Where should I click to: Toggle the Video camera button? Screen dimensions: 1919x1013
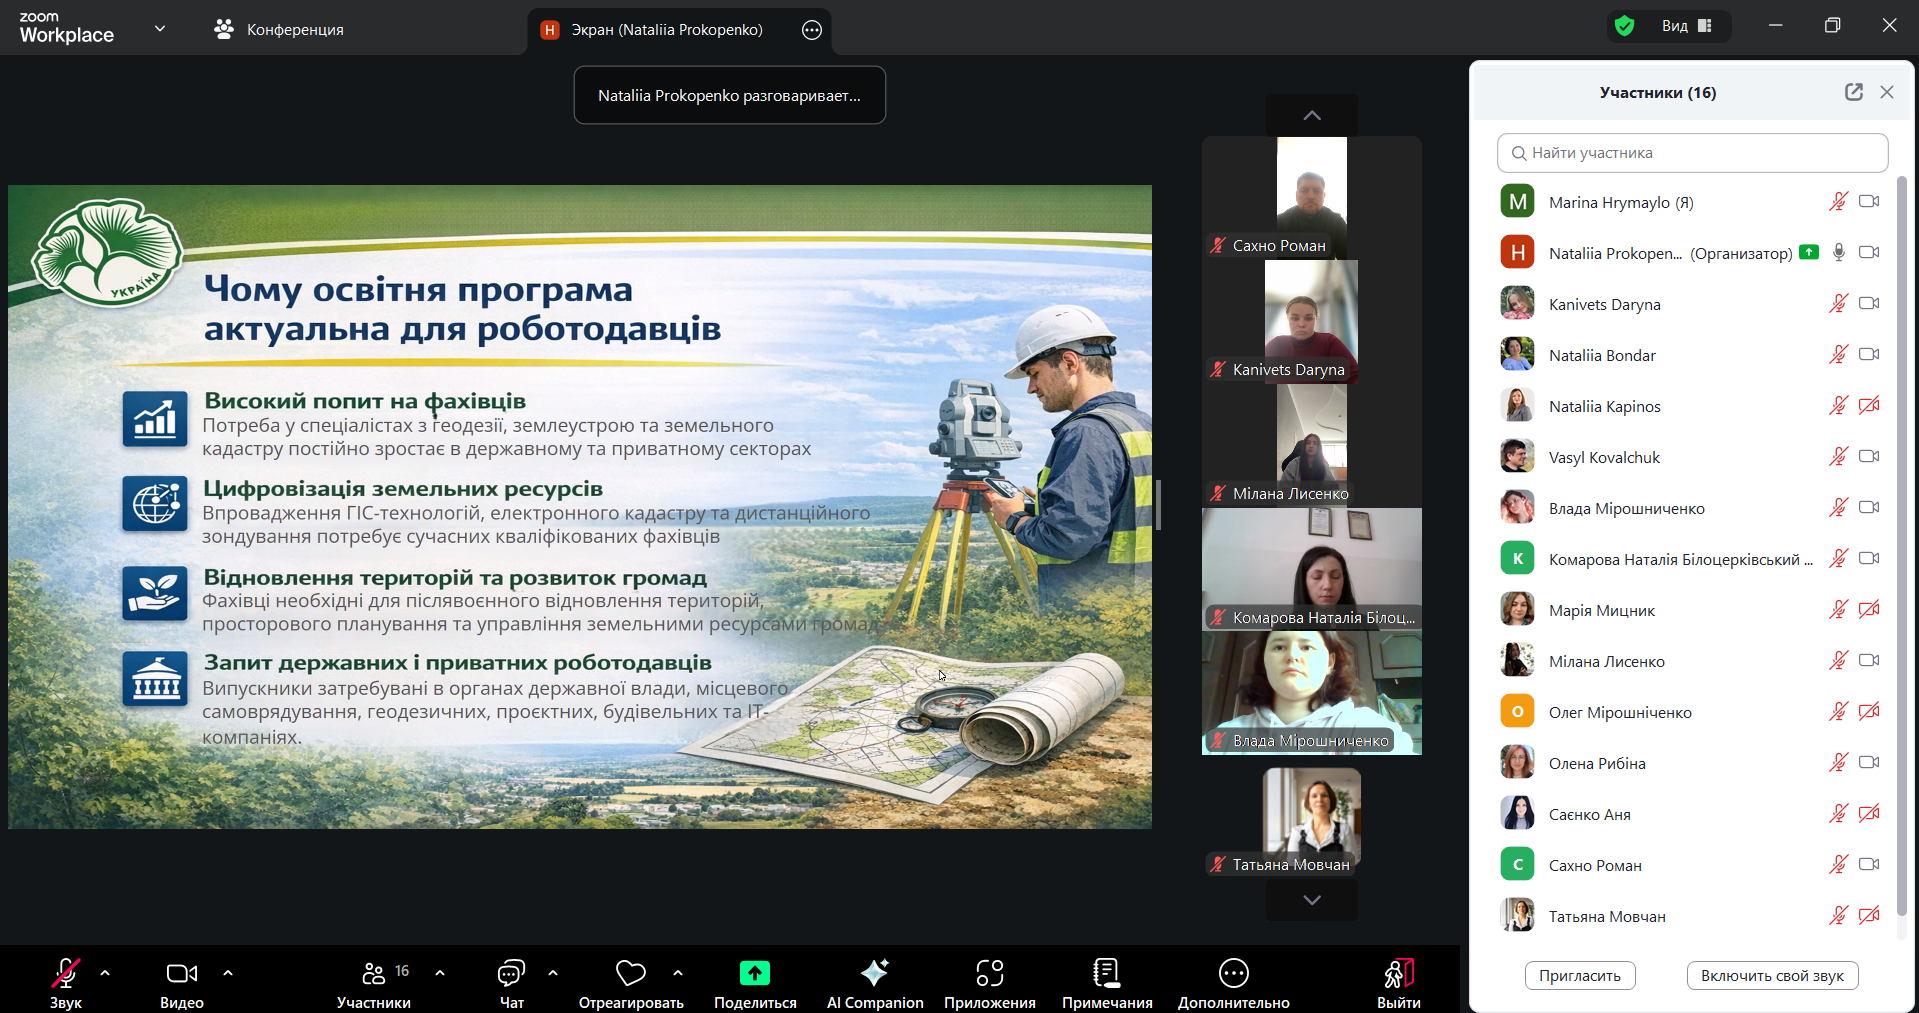point(182,983)
